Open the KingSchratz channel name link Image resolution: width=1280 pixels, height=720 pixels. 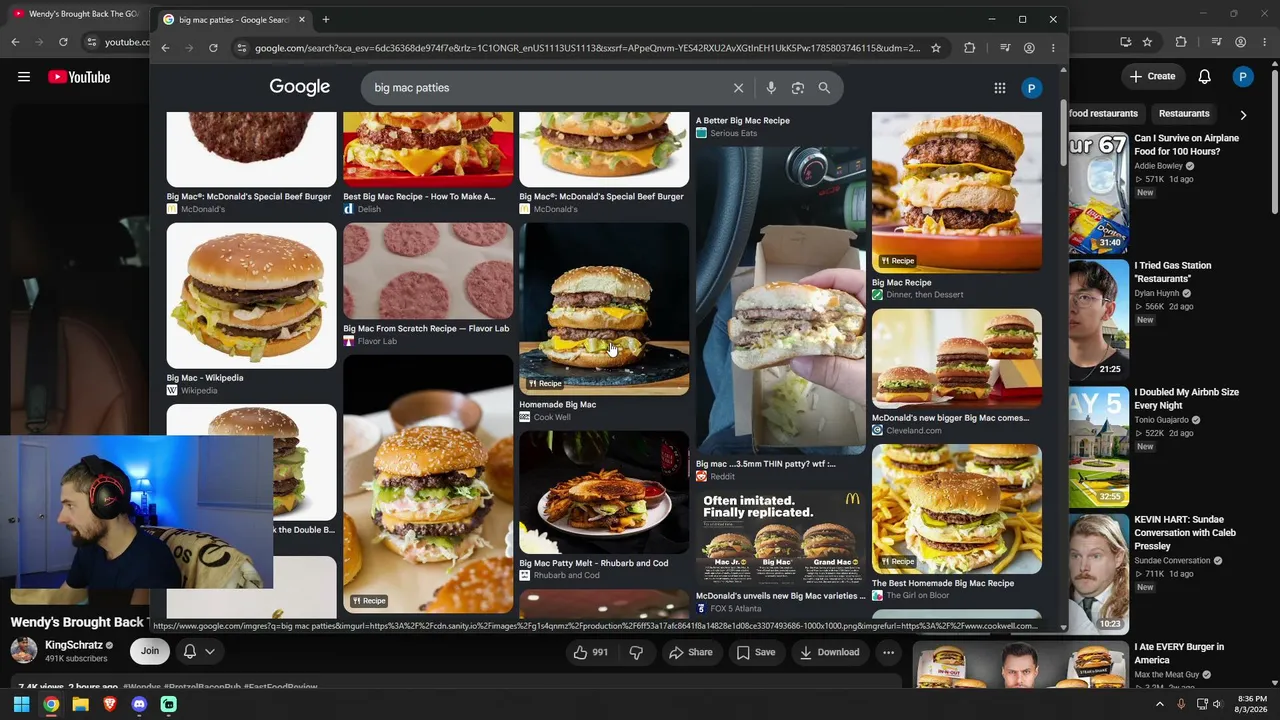[73, 646]
